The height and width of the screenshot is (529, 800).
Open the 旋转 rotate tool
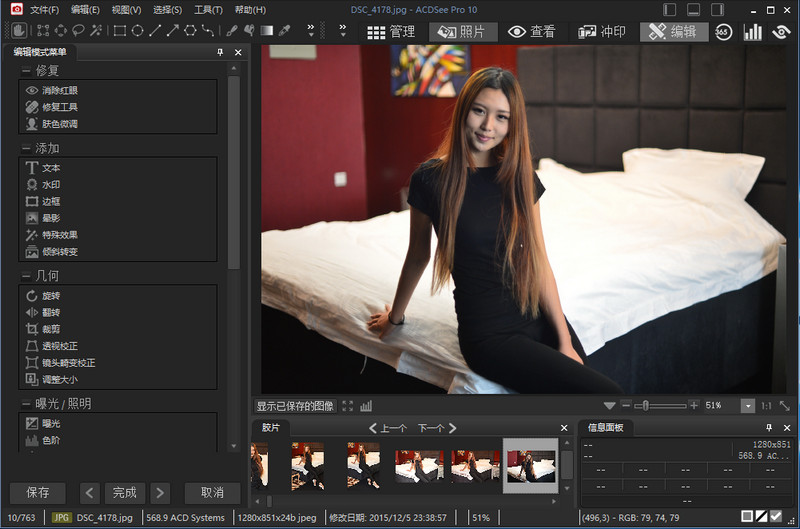[50, 296]
